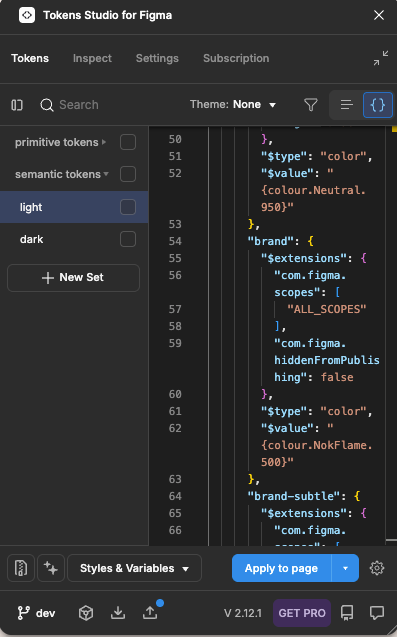Screen dimensions: 397x637
Task: Click the Apply to page button
Action: [x=282, y=568]
